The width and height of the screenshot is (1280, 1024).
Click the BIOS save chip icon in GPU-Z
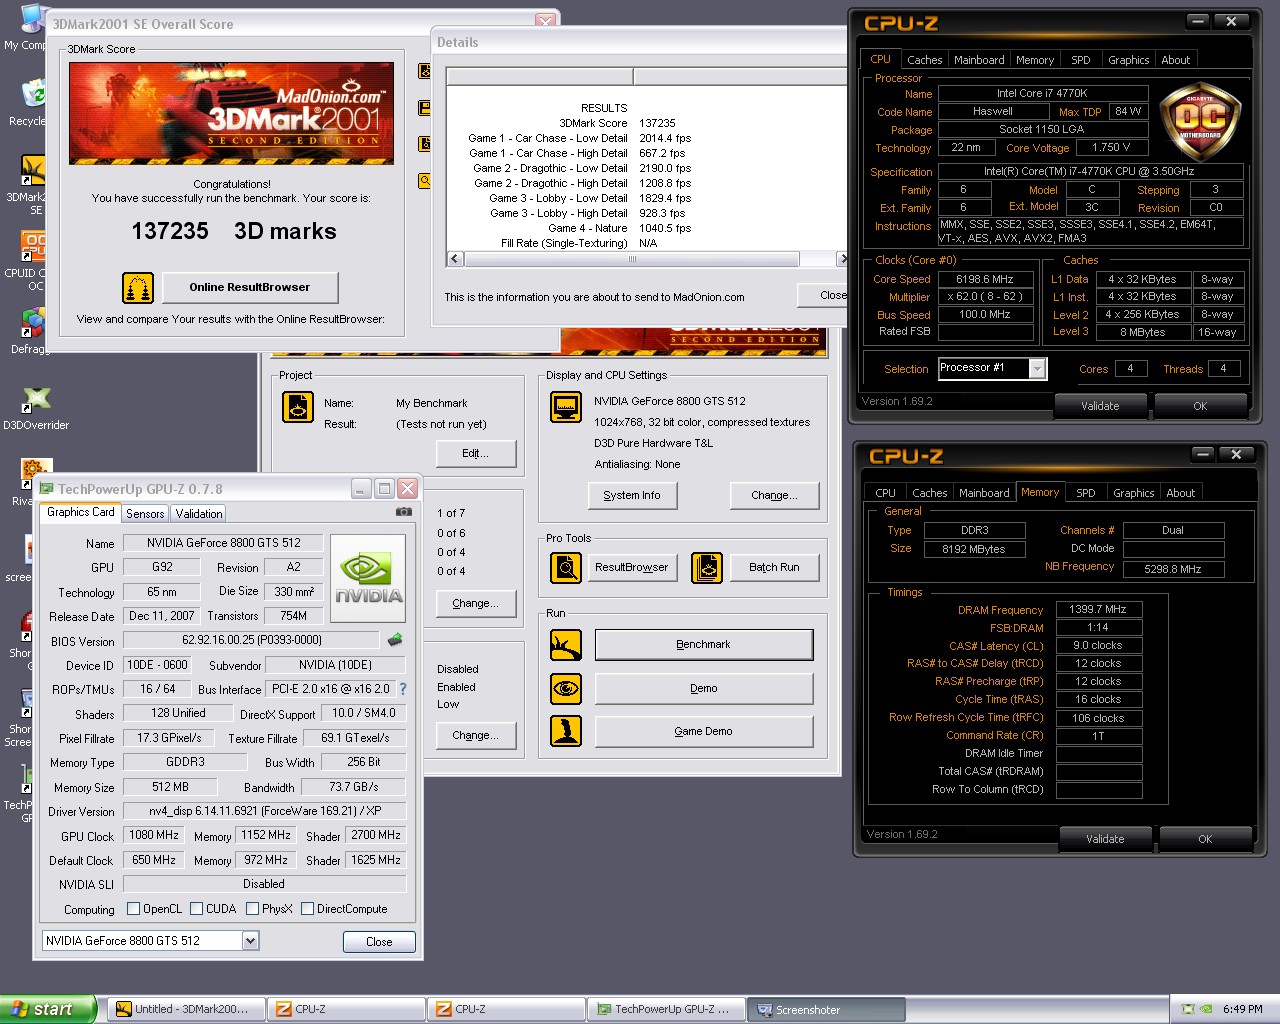(395, 640)
